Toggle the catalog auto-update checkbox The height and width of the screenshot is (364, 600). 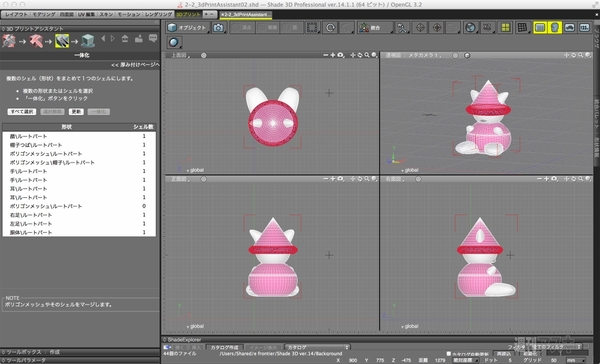(449, 354)
